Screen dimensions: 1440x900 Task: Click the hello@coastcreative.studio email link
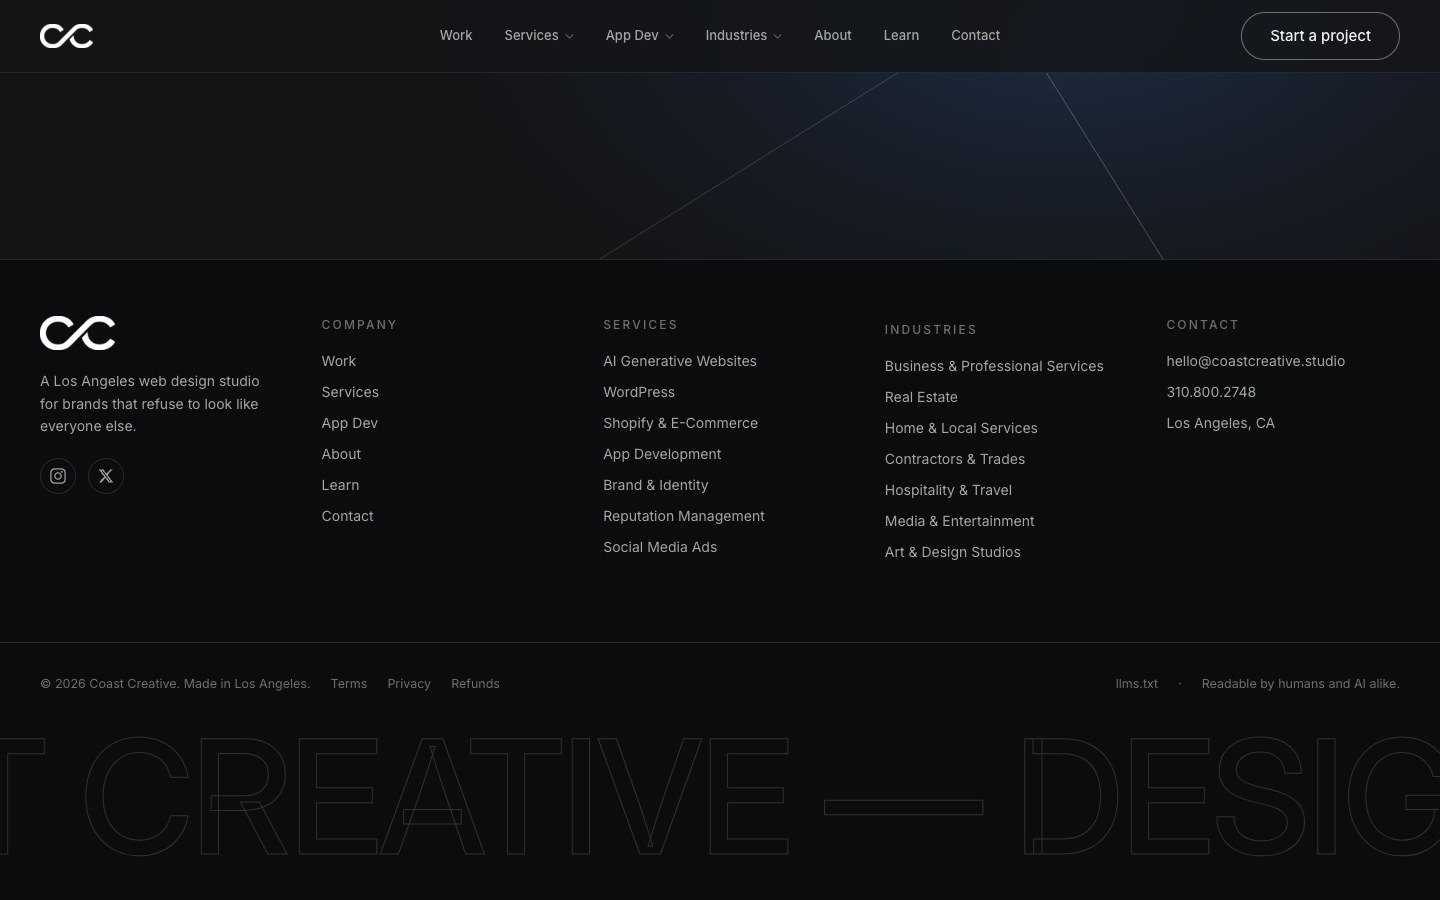(x=1255, y=361)
